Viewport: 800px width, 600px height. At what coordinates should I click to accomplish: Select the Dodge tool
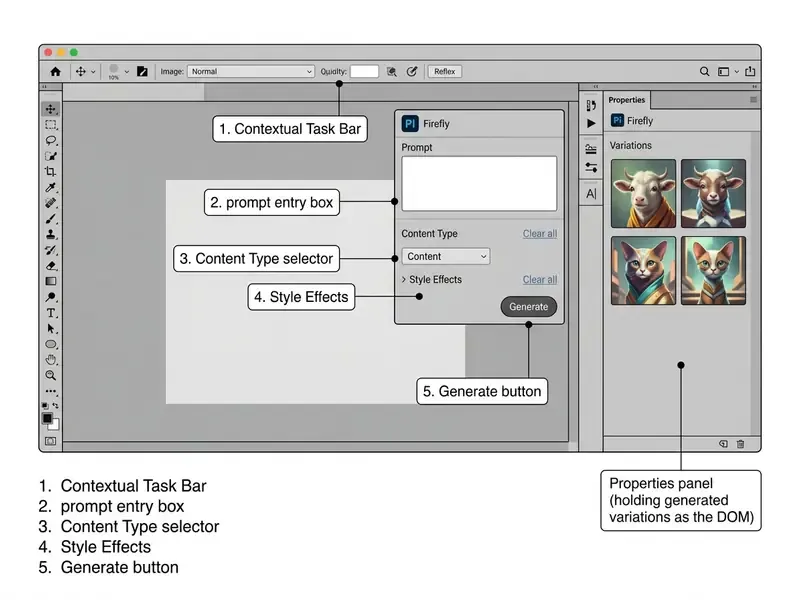51,297
